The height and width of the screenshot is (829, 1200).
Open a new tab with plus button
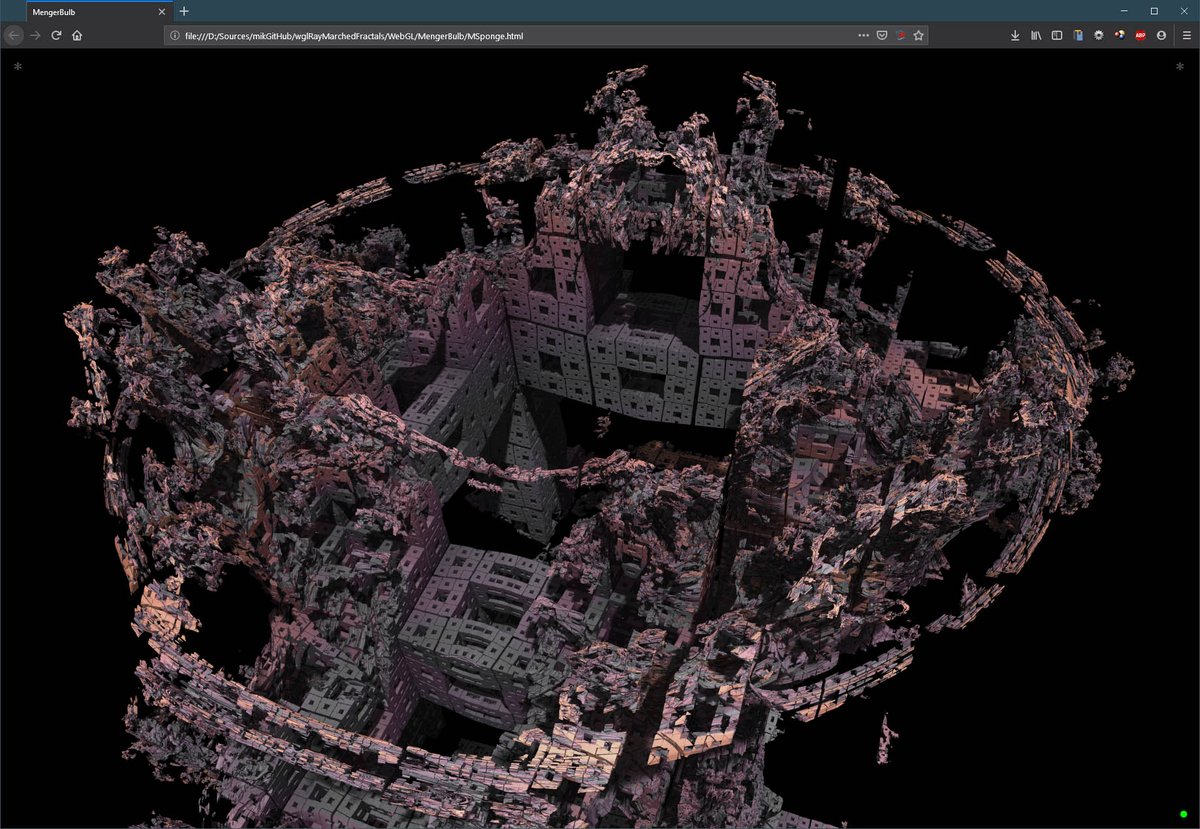point(184,11)
